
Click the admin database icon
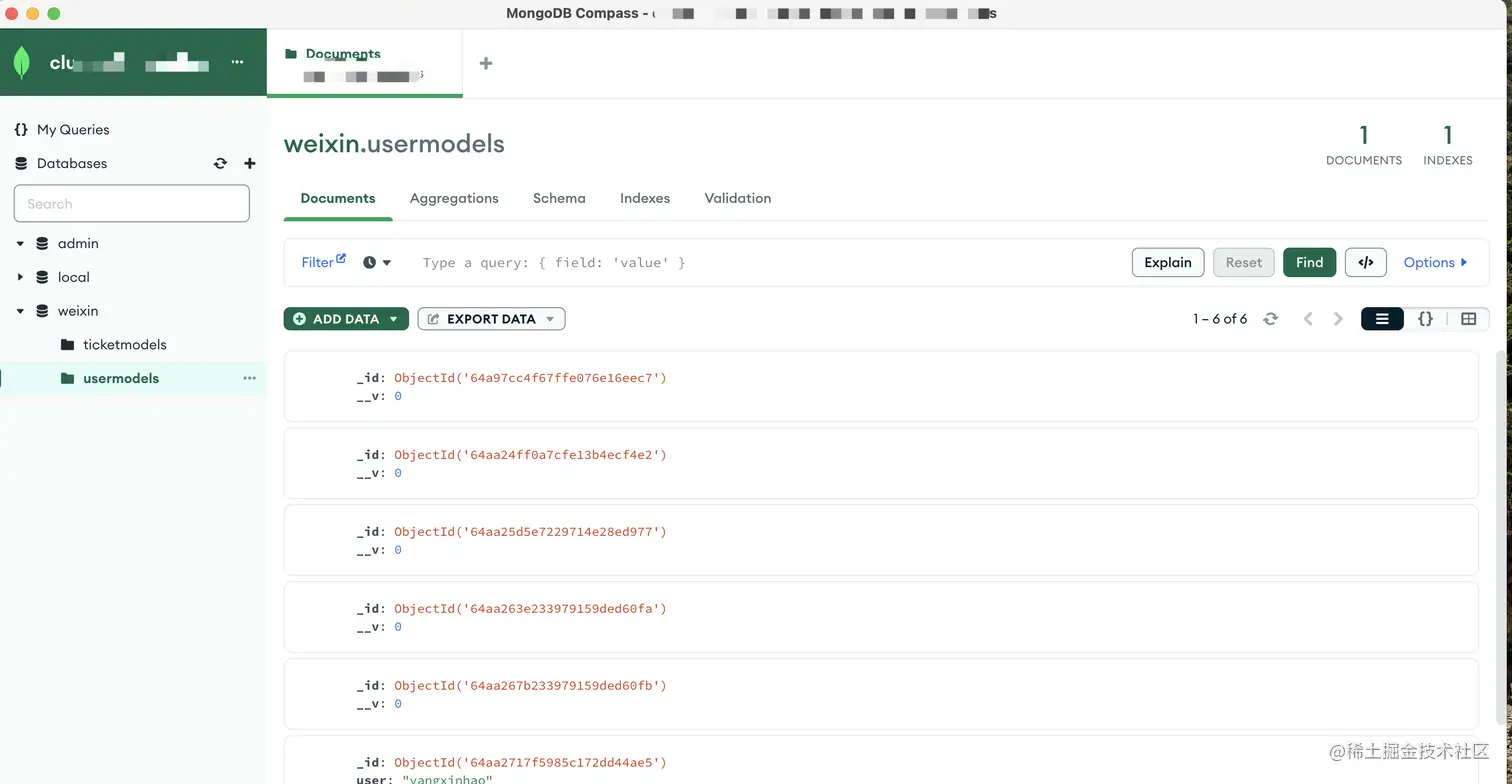pyautogui.click(x=42, y=243)
